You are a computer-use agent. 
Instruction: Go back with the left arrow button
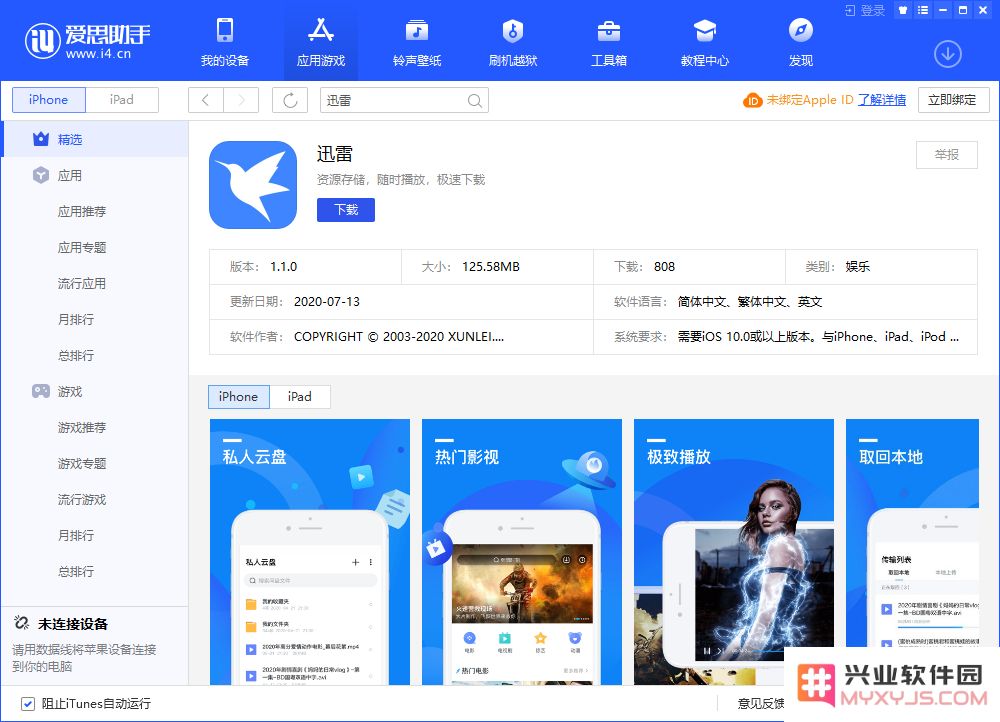click(205, 100)
